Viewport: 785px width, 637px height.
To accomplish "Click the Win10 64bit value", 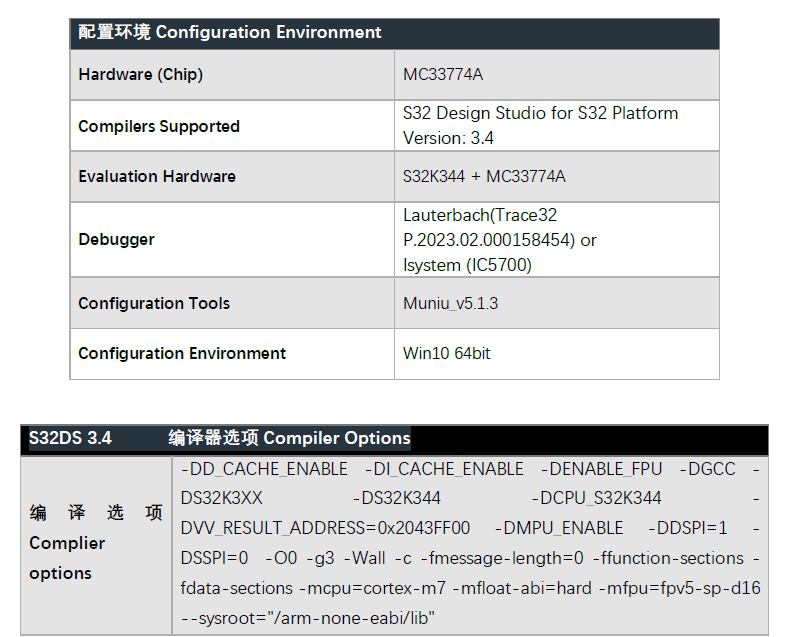I will (447, 354).
